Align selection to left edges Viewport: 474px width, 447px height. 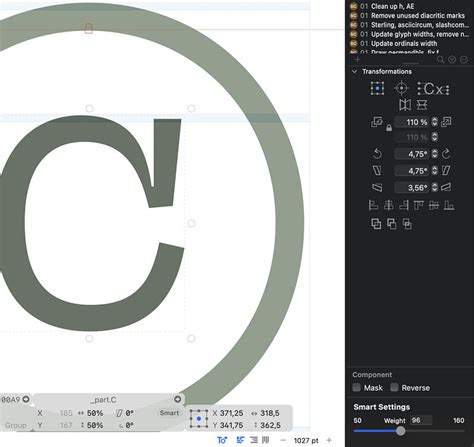373,205
